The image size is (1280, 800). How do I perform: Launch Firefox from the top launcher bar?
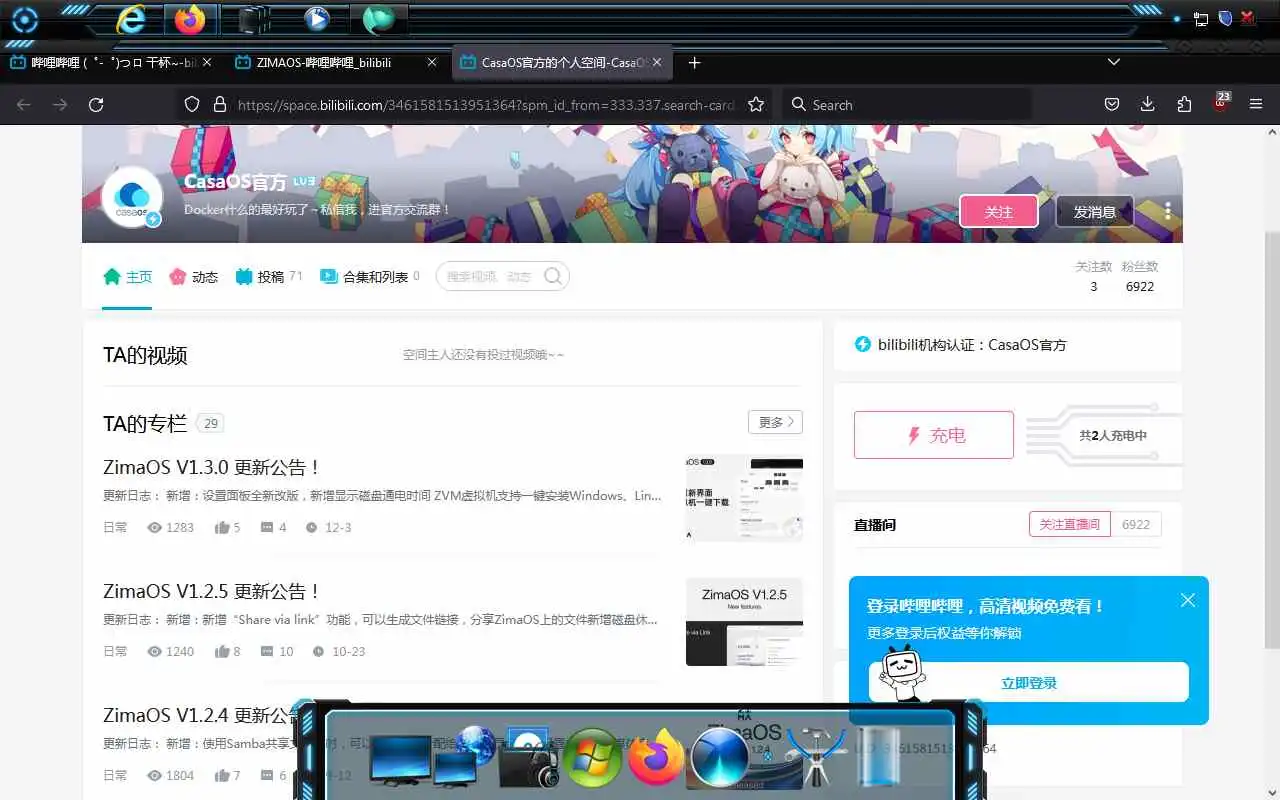coord(189,19)
